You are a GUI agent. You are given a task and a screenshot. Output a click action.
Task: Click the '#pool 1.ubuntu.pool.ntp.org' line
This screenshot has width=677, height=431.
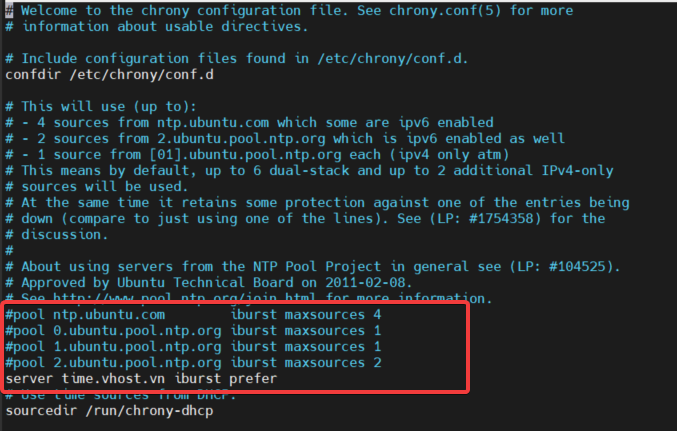tap(193, 347)
